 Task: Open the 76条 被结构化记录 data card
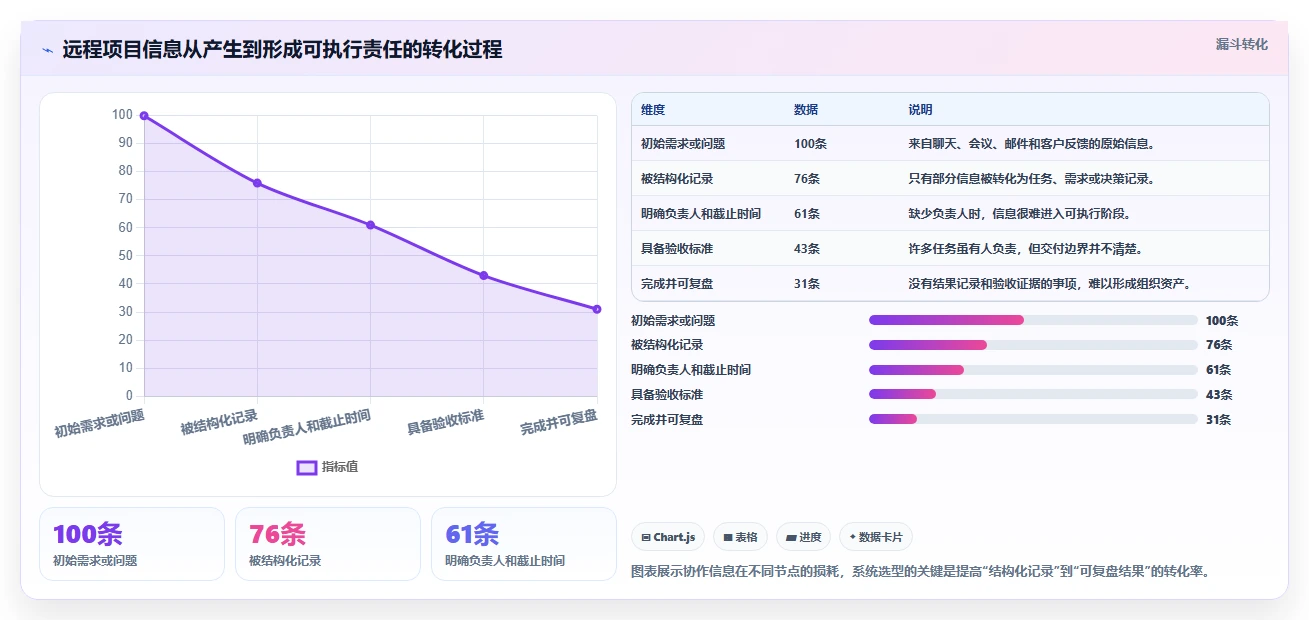328,544
